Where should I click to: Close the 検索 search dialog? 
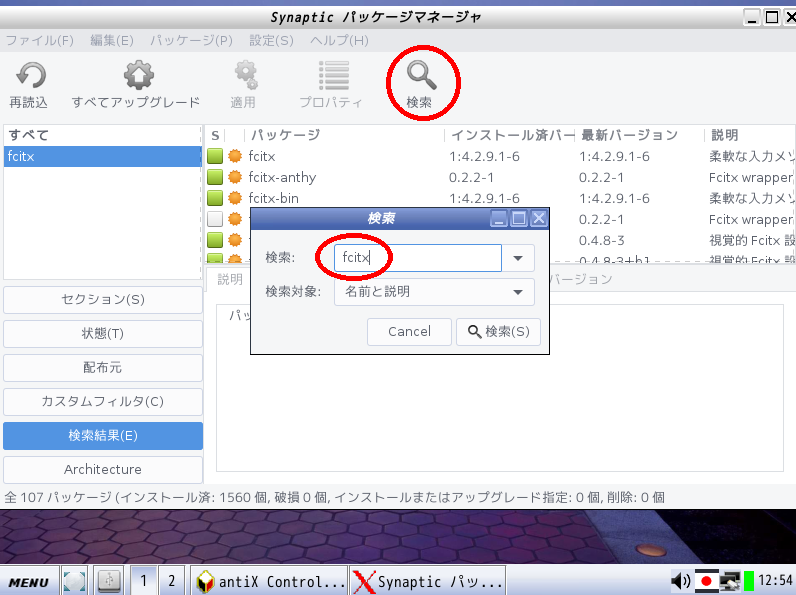(539, 219)
